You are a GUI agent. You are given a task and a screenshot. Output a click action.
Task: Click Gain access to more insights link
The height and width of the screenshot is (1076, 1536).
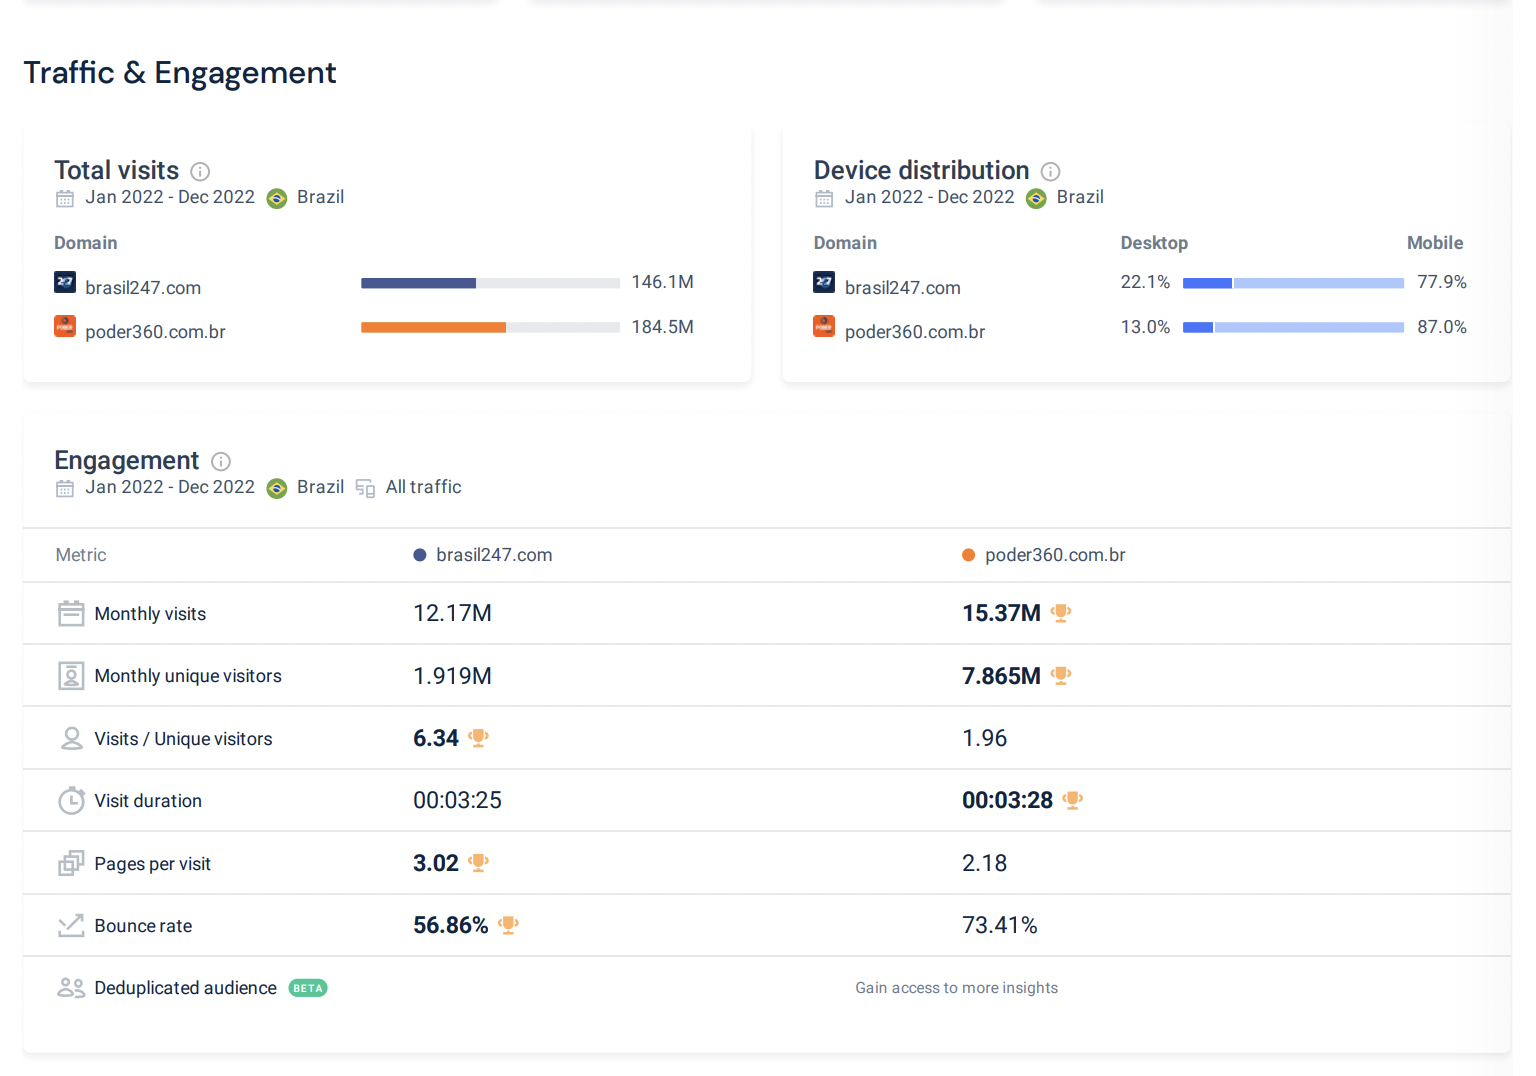(x=956, y=988)
